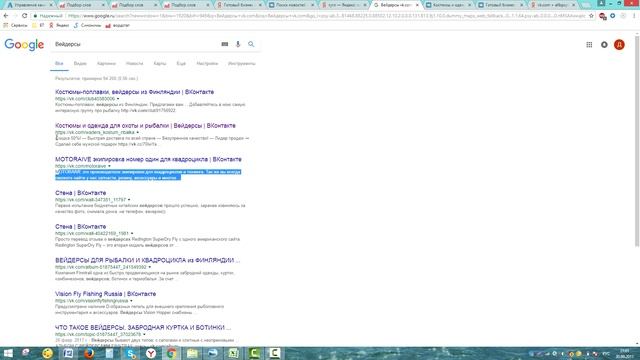Expand arrow beside vk.com/motoraive URL

coord(109,166)
